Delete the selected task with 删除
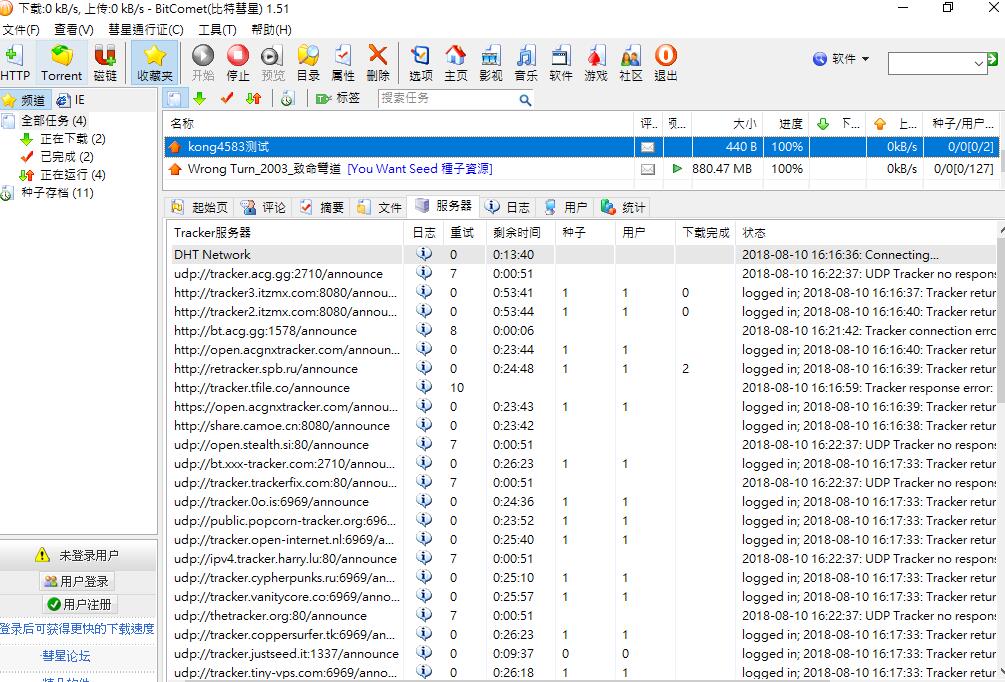Viewport: 1005px width, 682px height. point(378,63)
